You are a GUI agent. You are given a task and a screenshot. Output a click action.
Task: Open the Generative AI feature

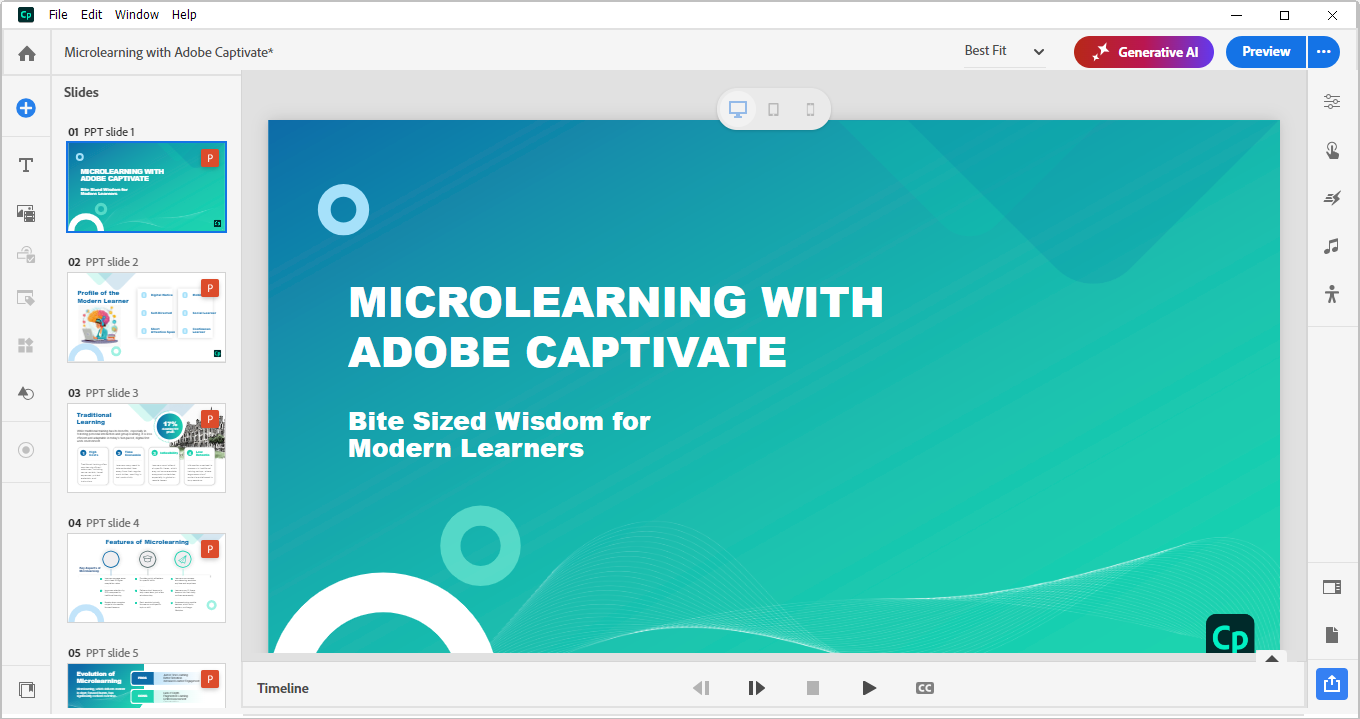(x=1143, y=51)
